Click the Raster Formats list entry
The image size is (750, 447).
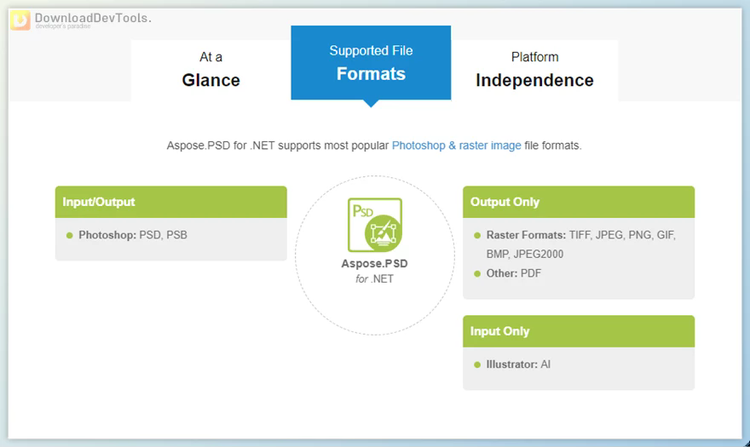(581, 244)
